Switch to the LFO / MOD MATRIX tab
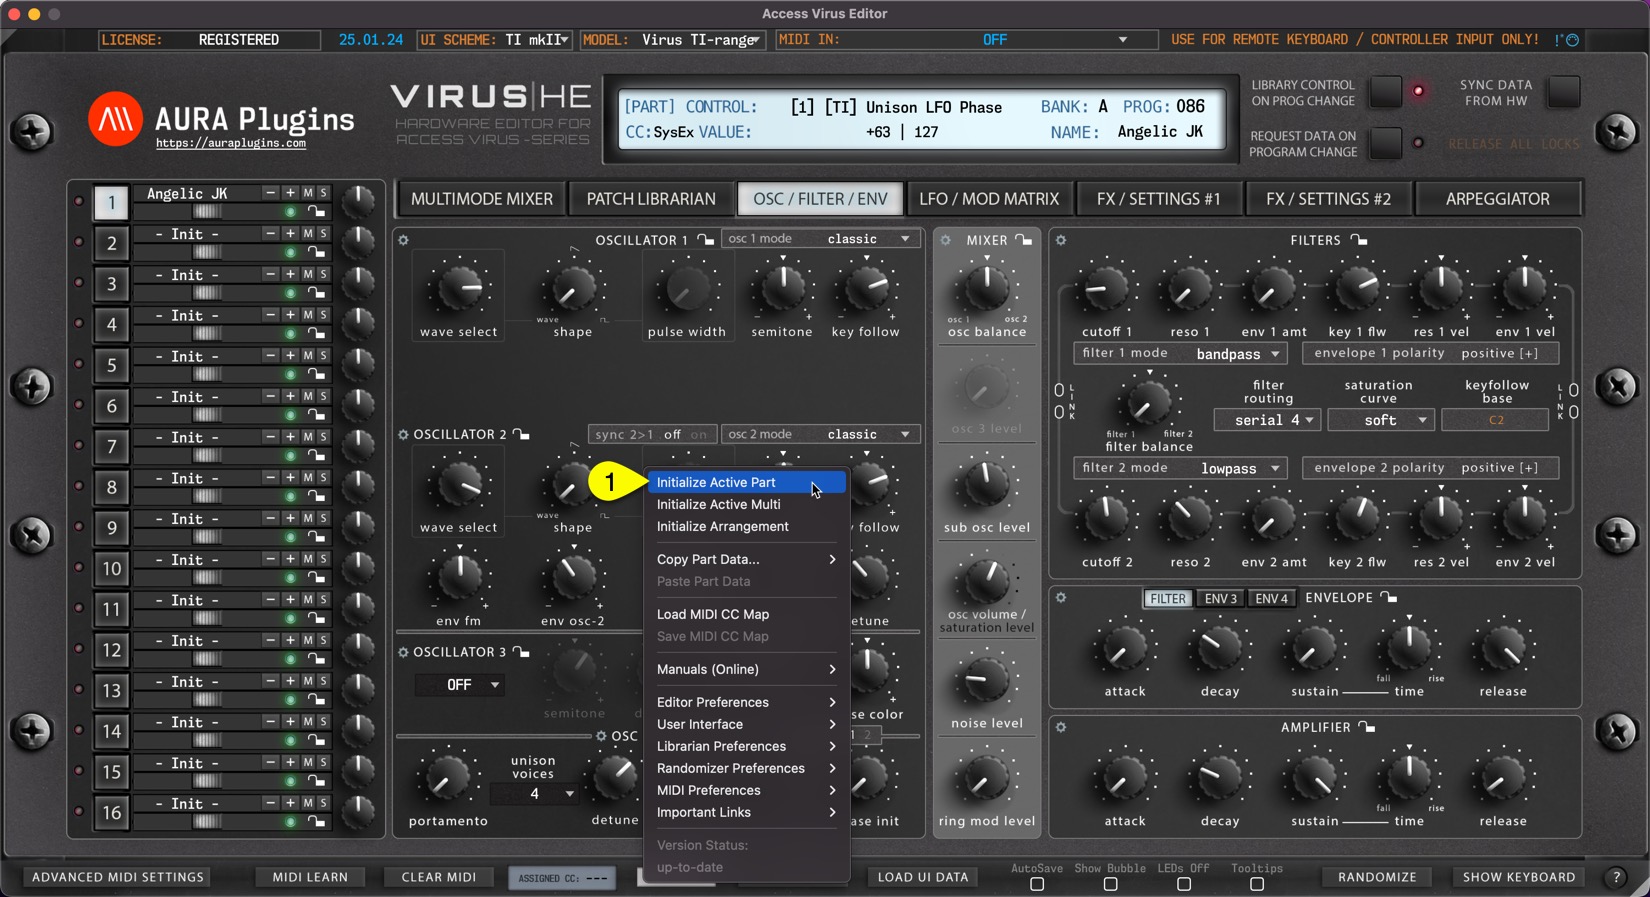 coord(988,199)
